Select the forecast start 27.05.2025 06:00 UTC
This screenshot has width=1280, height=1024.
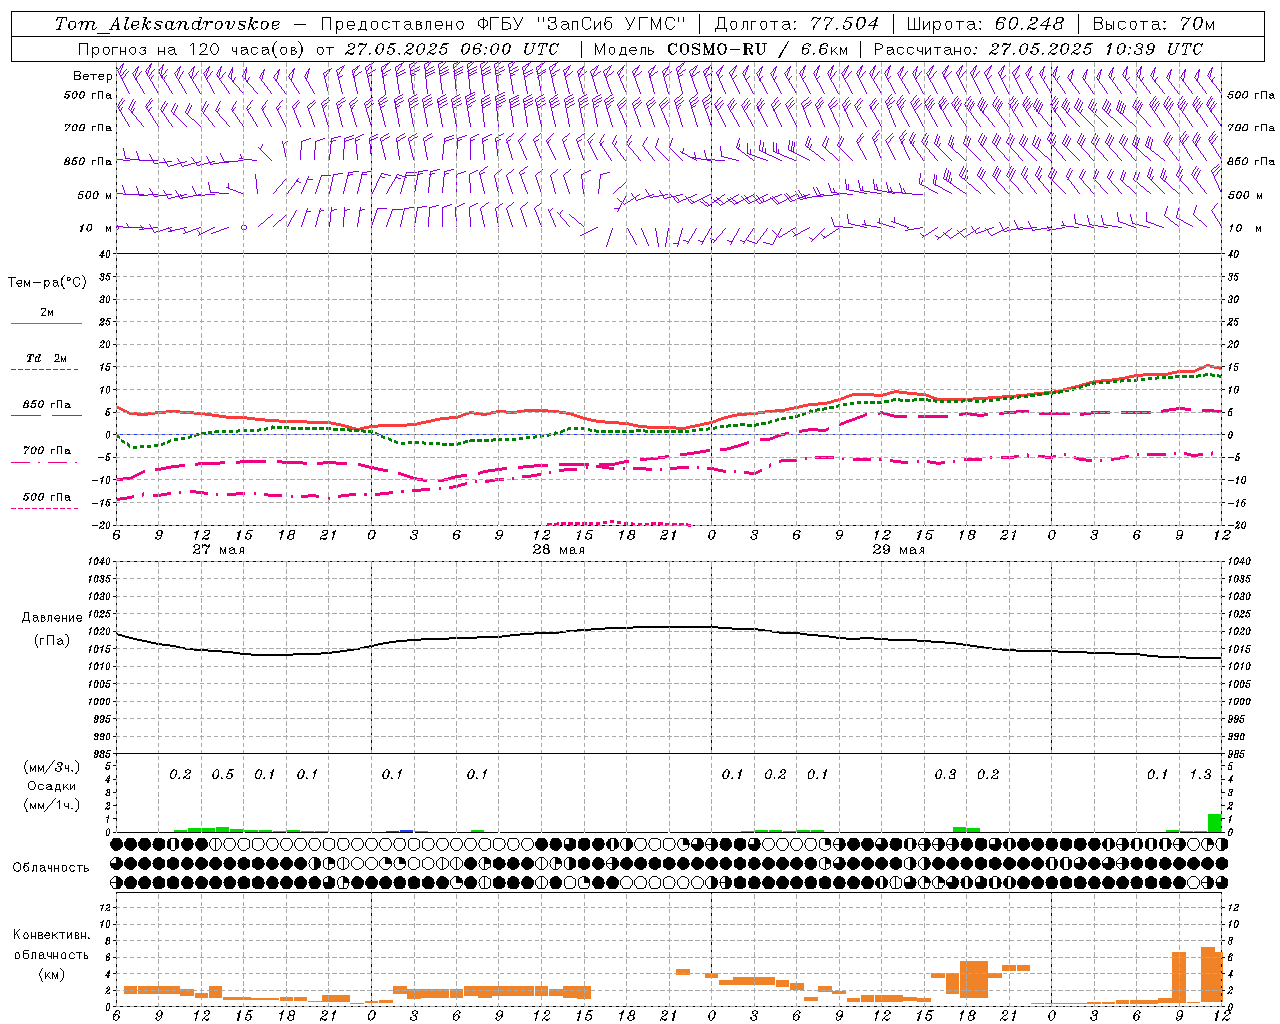click(x=452, y=49)
